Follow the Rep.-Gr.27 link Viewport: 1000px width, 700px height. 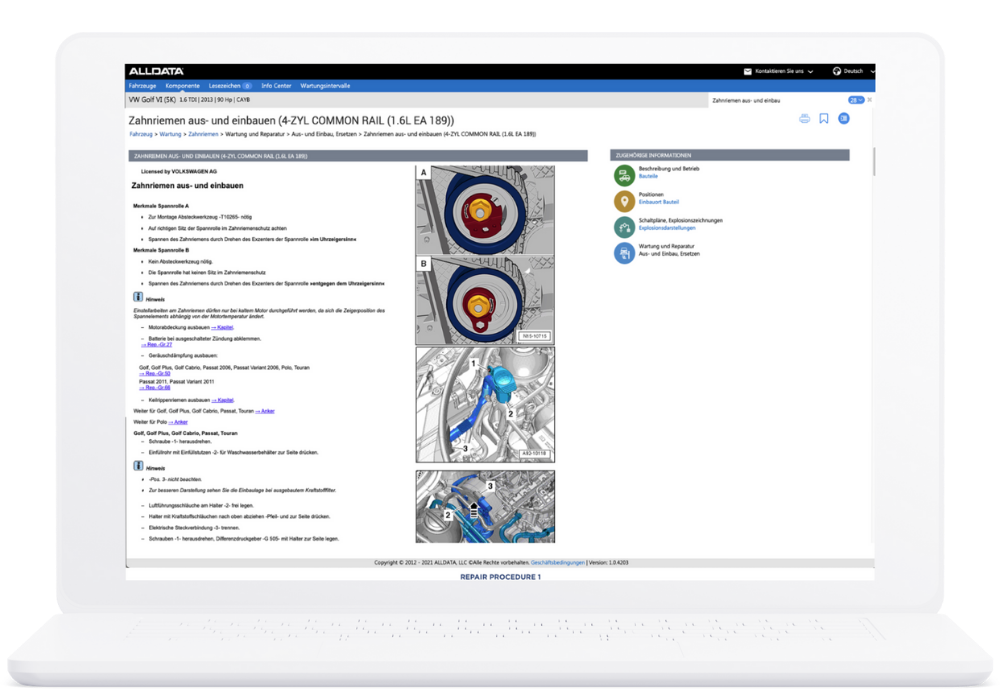pos(156,345)
